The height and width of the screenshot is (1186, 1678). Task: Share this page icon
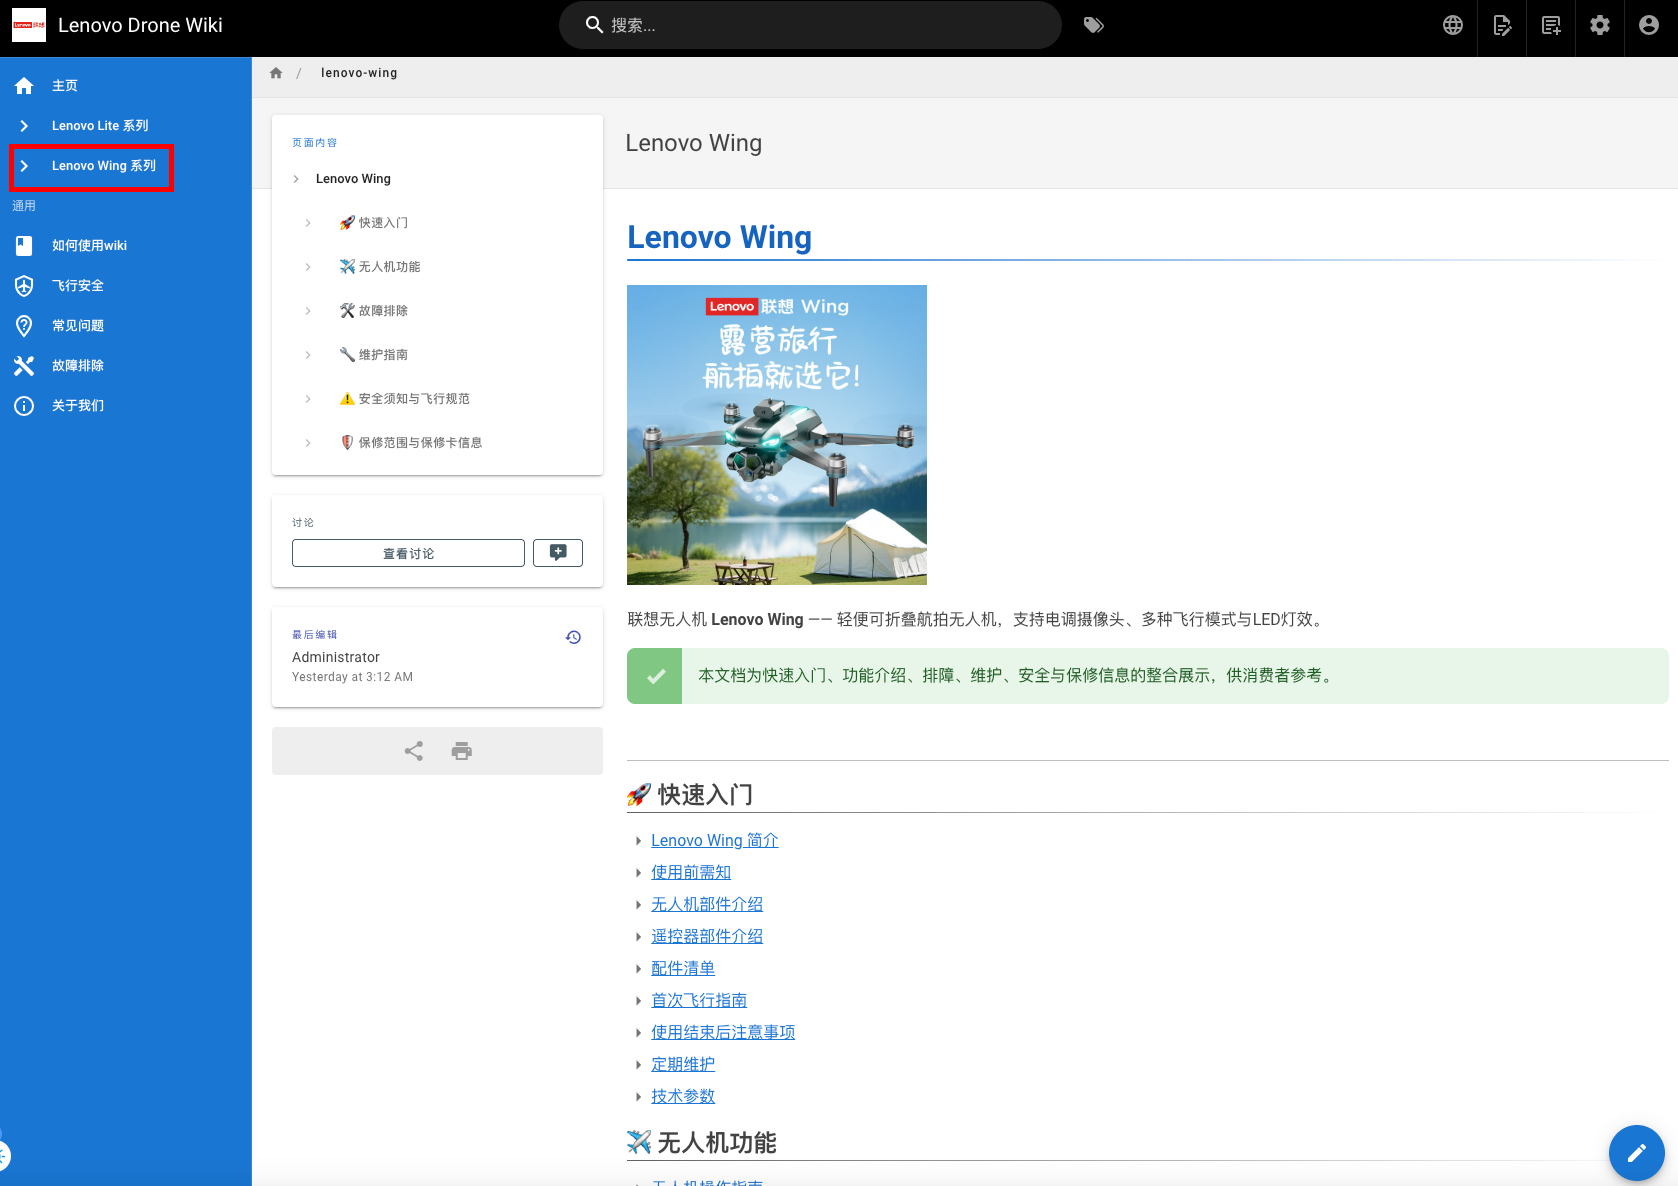414,751
